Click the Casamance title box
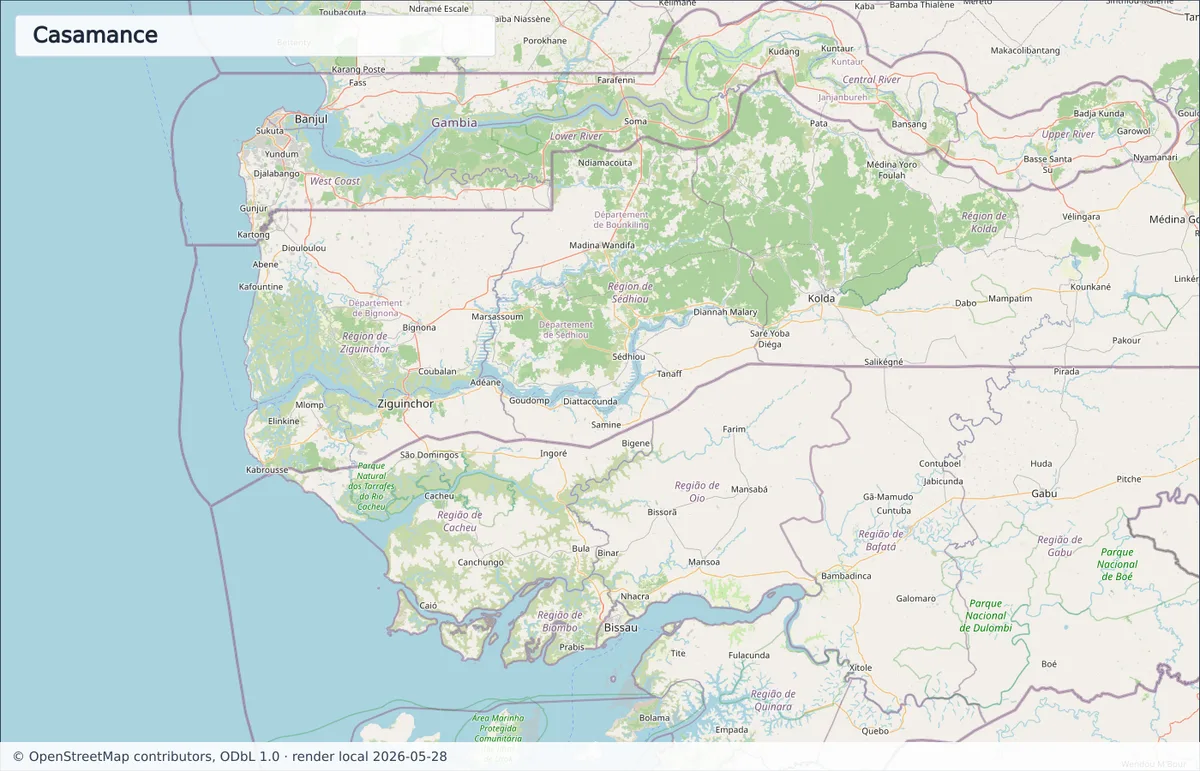 [x=255, y=35]
